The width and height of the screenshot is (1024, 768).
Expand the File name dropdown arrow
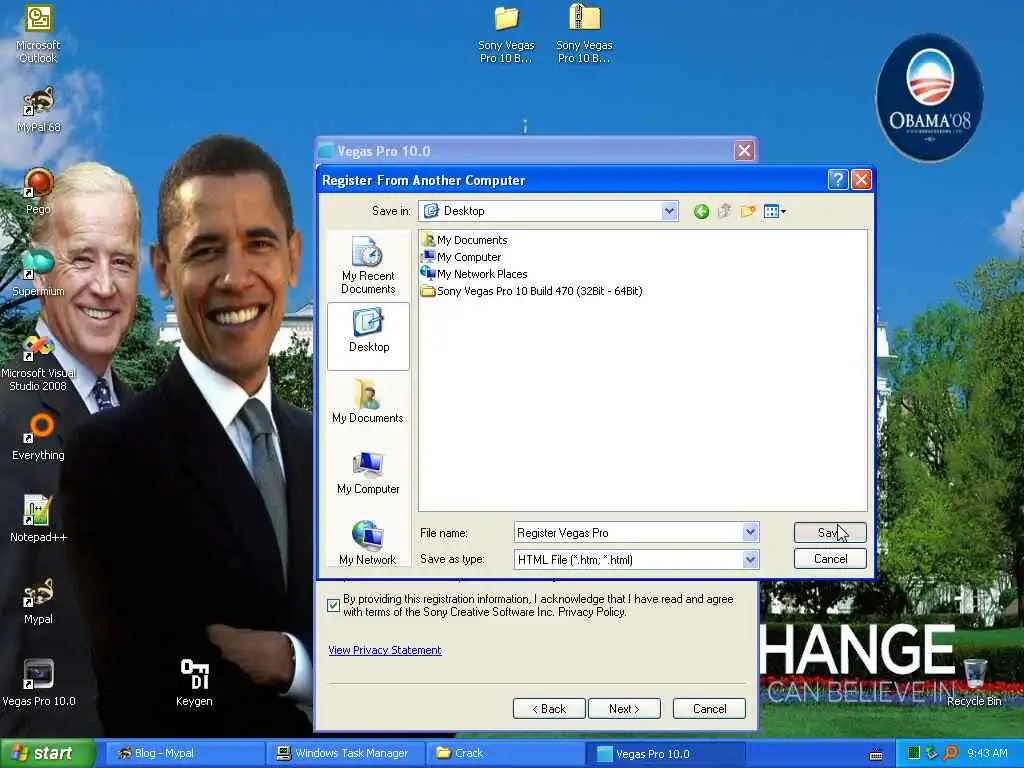pos(750,532)
